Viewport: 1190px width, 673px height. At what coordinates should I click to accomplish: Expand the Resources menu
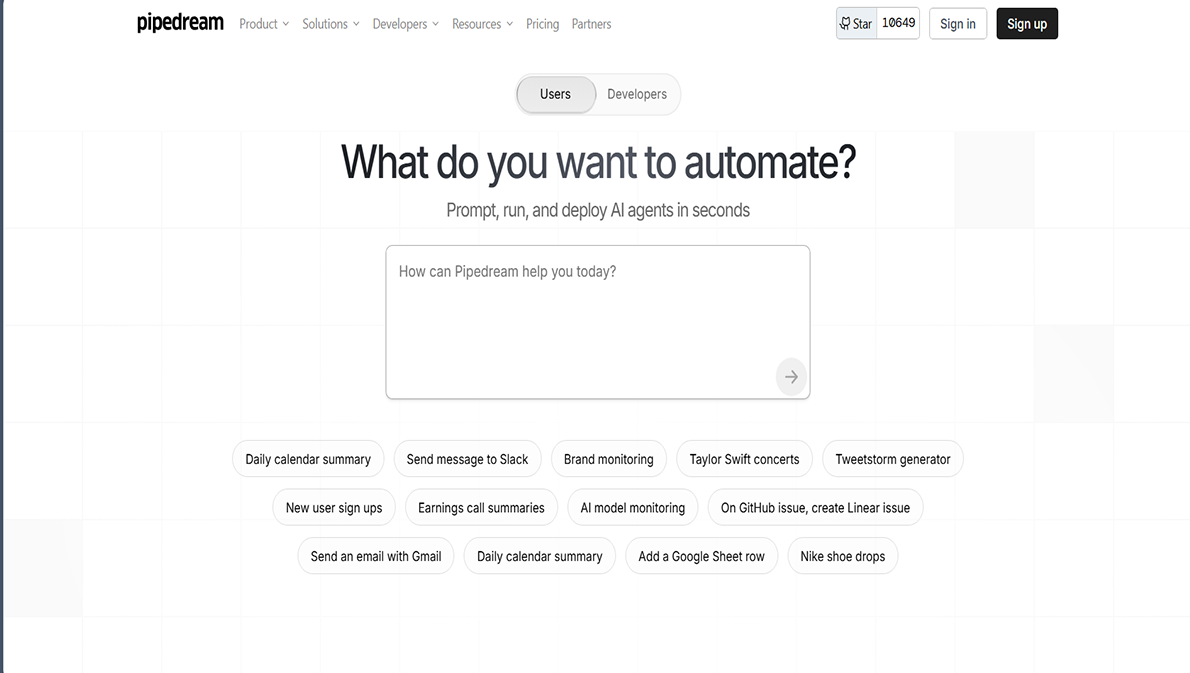(483, 24)
